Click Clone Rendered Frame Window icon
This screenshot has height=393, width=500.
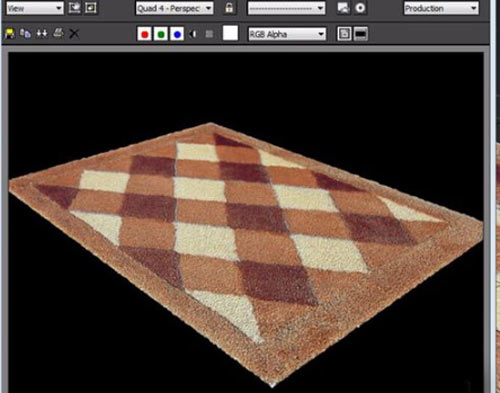tap(42, 34)
